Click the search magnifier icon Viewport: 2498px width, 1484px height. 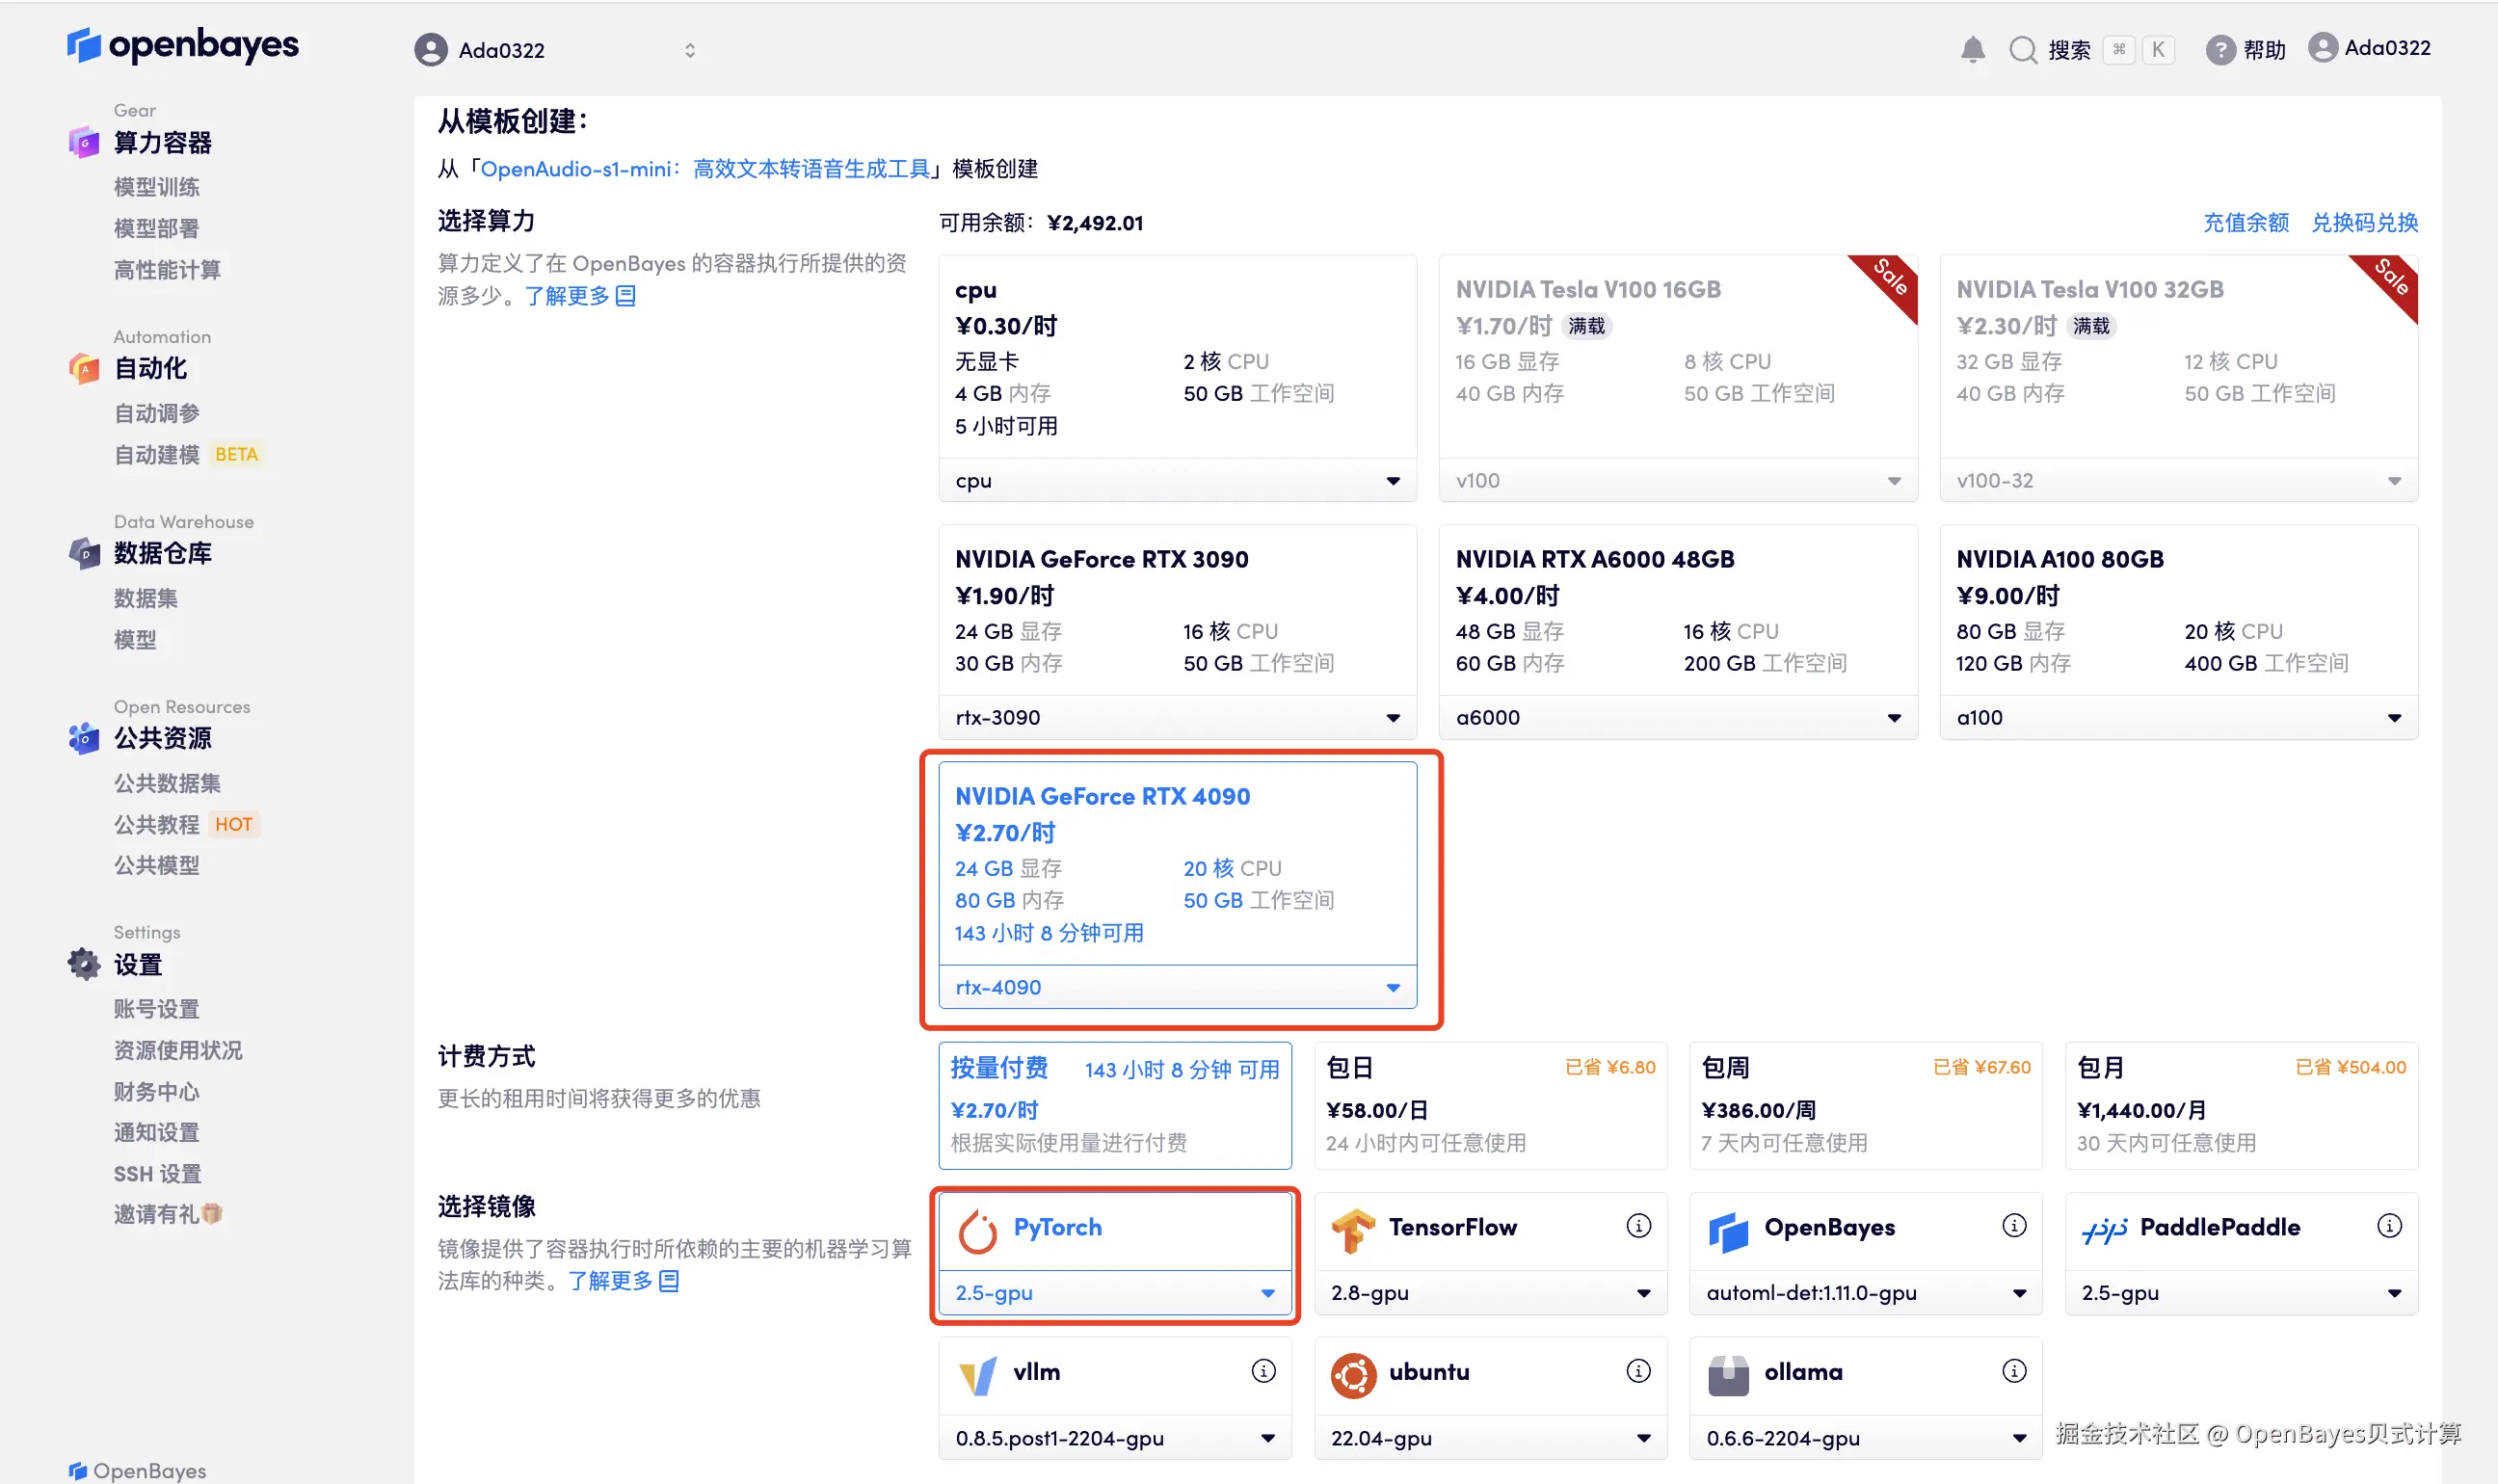[x=2023, y=50]
